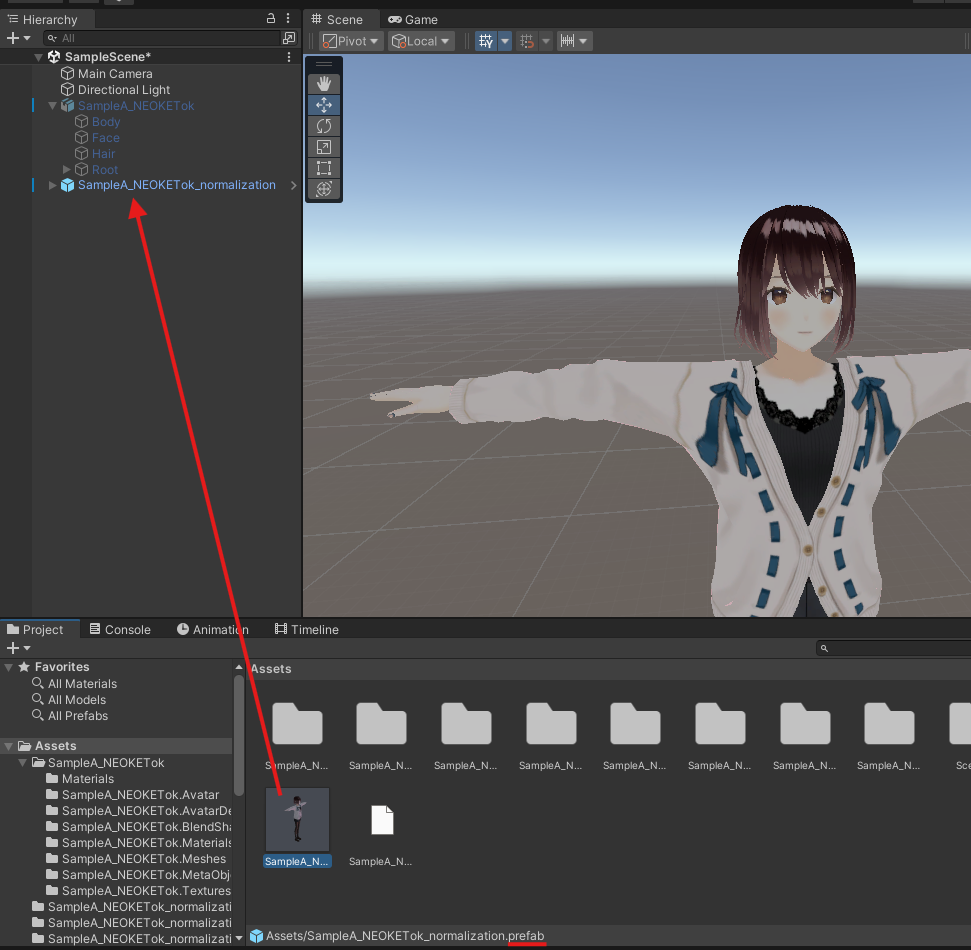The width and height of the screenshot is (971, 950).
Task: Select the SampleA_NEOKETok_normalization prefab thumbnail
Action: coord(297,818)
